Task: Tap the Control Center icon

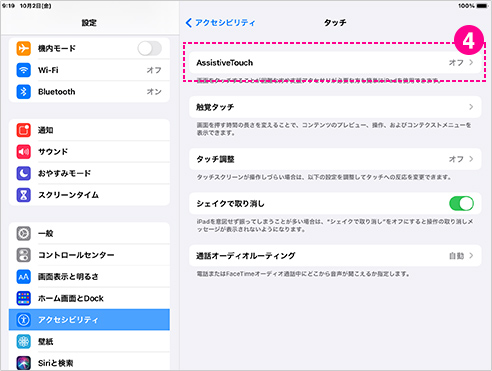Action: tap(24, 255)
